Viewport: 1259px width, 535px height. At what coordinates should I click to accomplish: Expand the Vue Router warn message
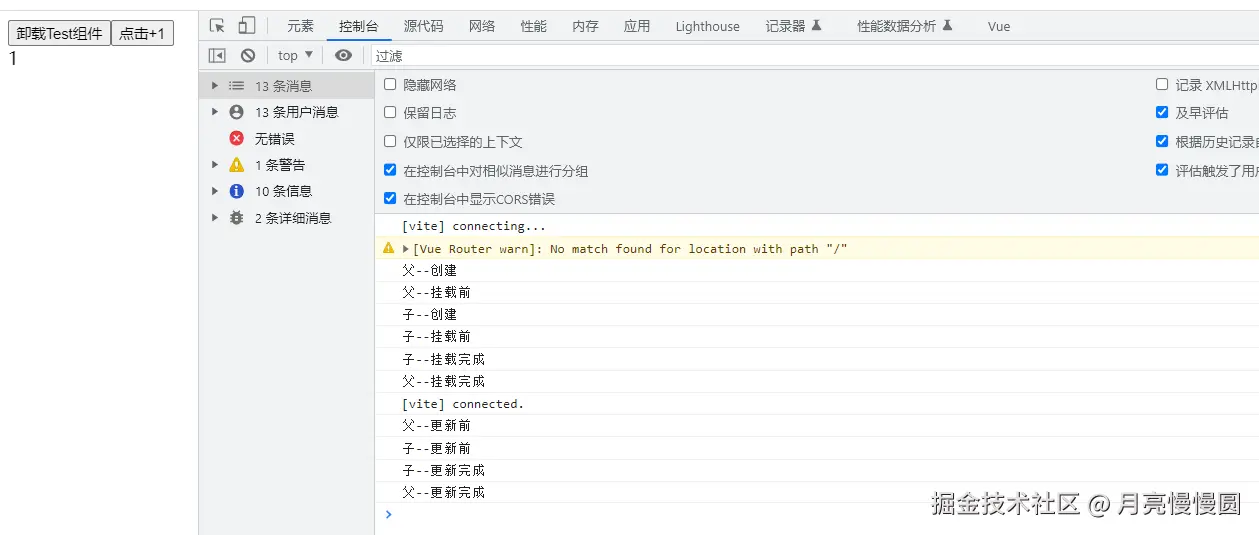click(406, 248)
